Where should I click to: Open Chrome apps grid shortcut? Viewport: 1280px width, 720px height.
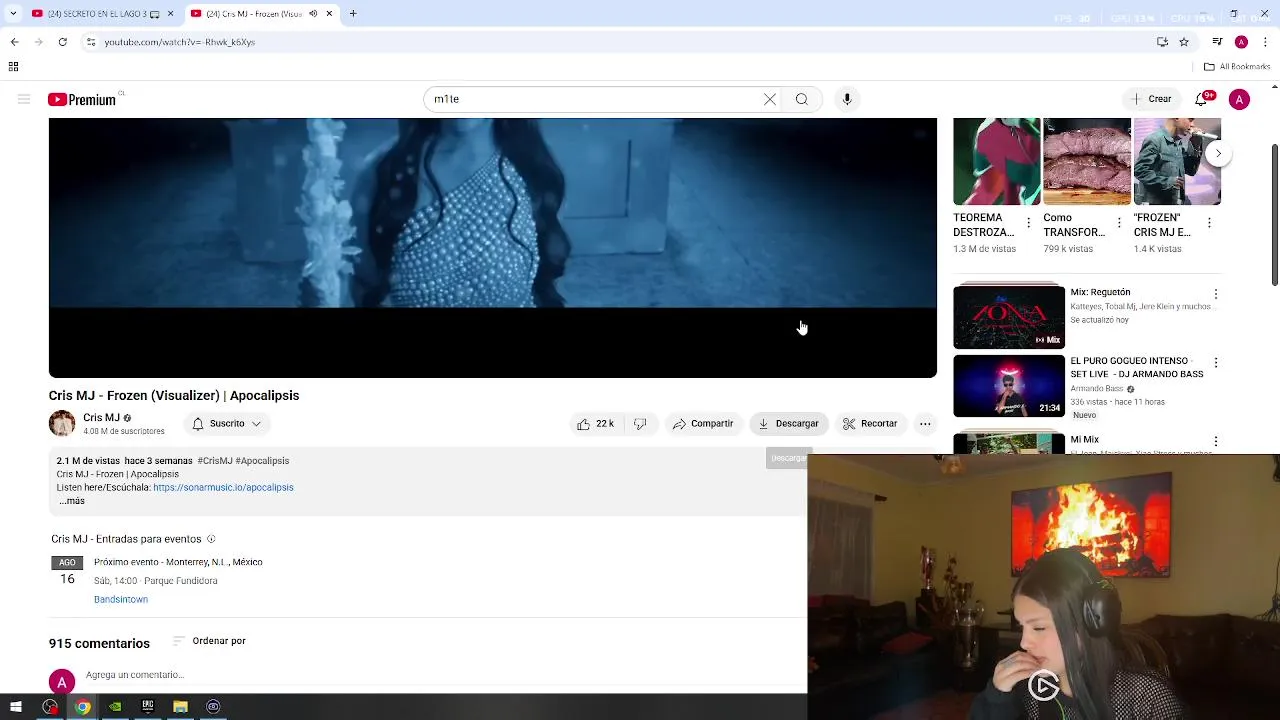pos(13,67)
